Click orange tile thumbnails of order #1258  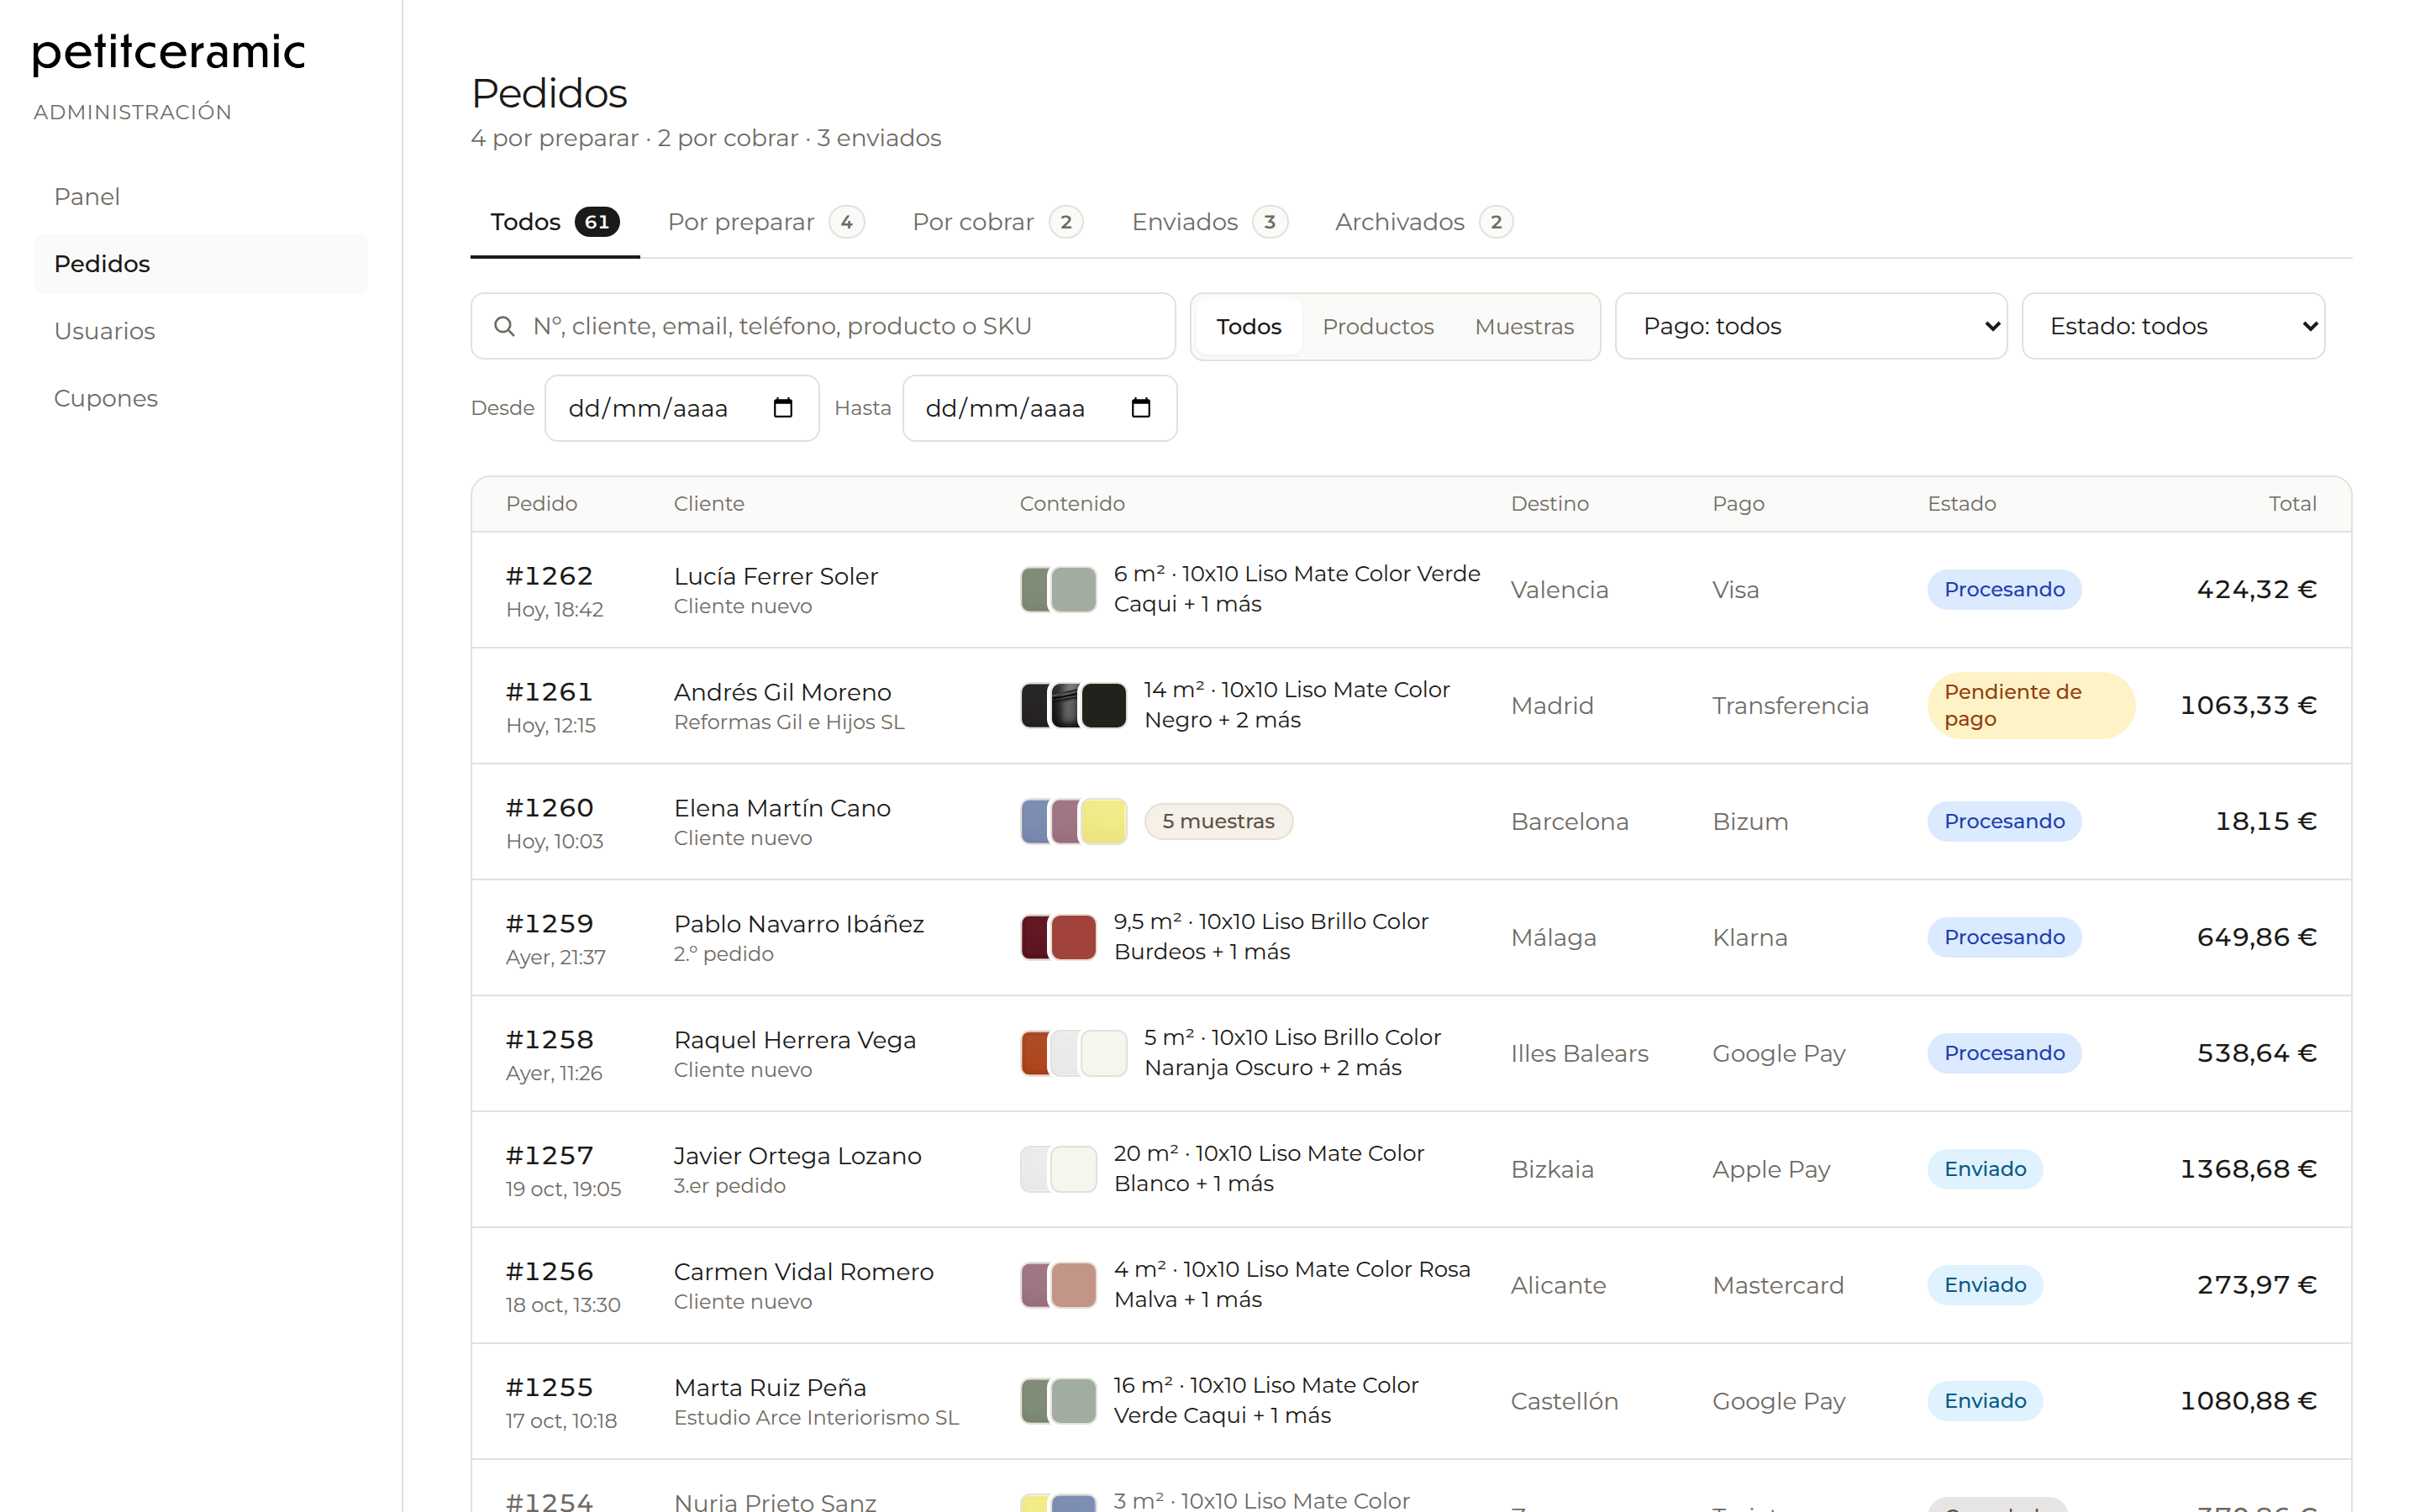1074,1053
